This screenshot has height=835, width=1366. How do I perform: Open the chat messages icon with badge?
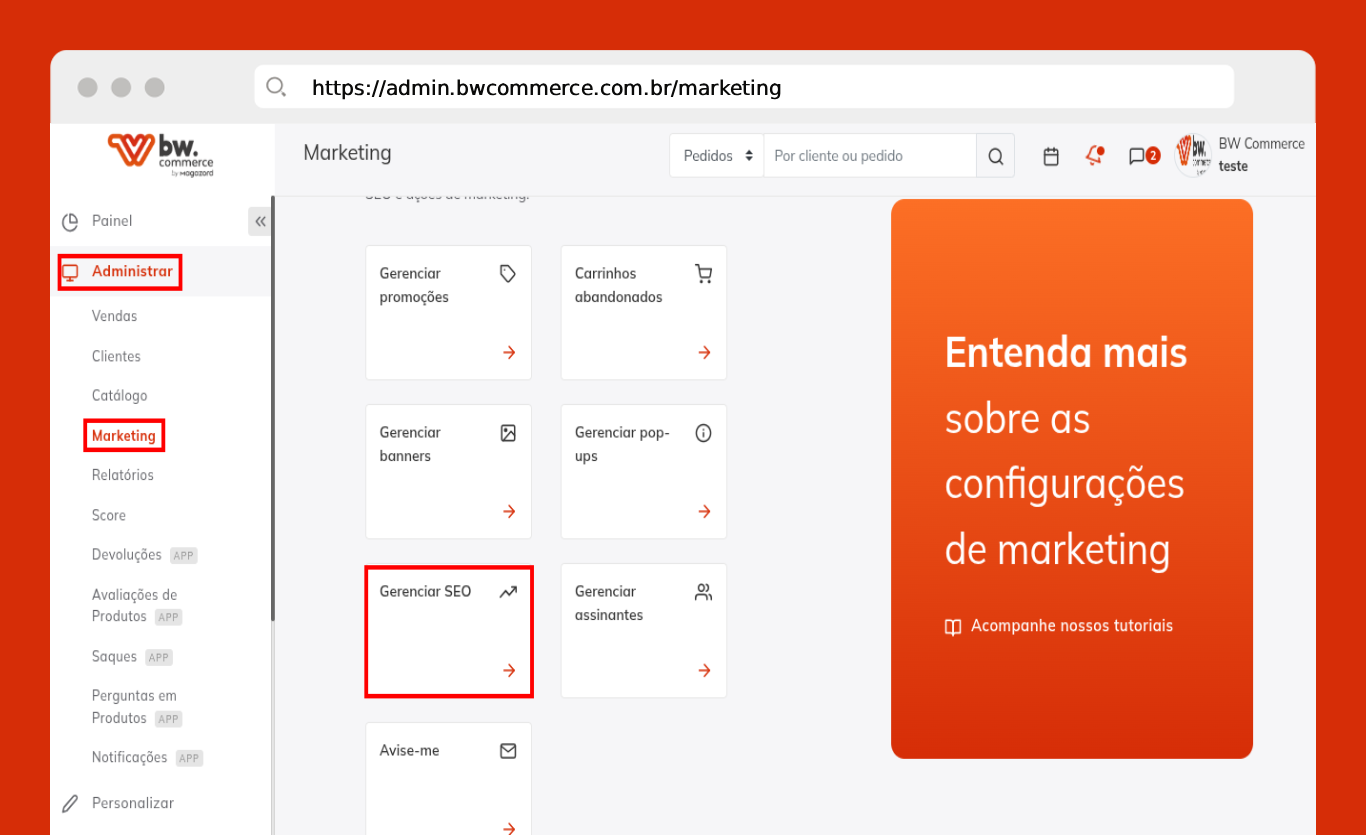[1143, 156]
